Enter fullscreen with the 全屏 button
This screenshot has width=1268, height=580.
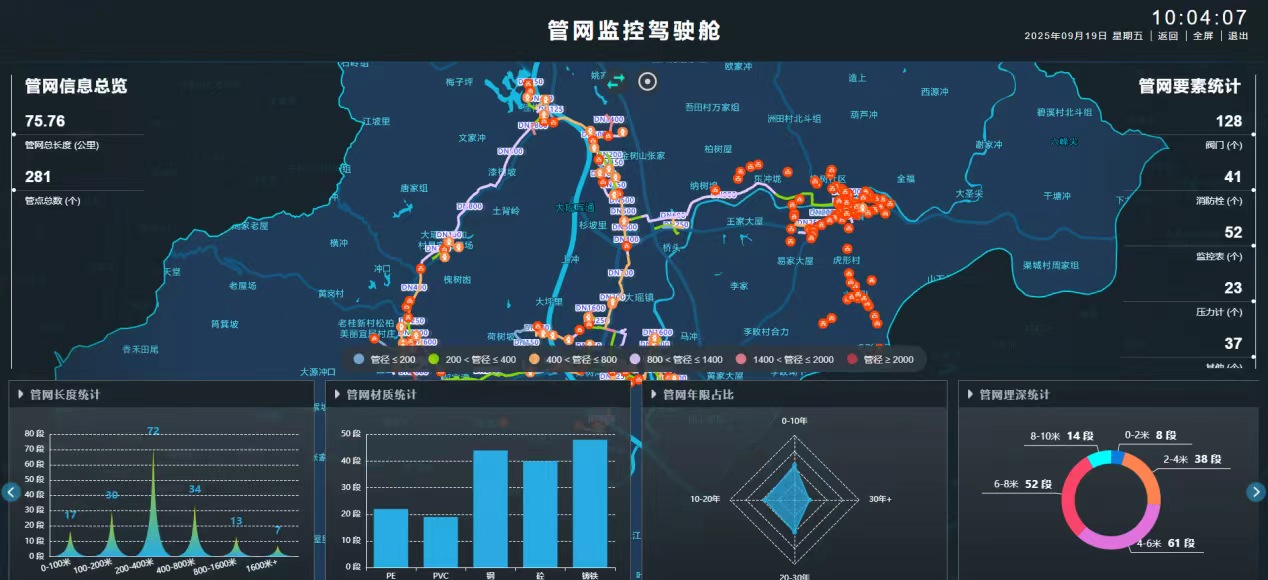(1203, 36)
